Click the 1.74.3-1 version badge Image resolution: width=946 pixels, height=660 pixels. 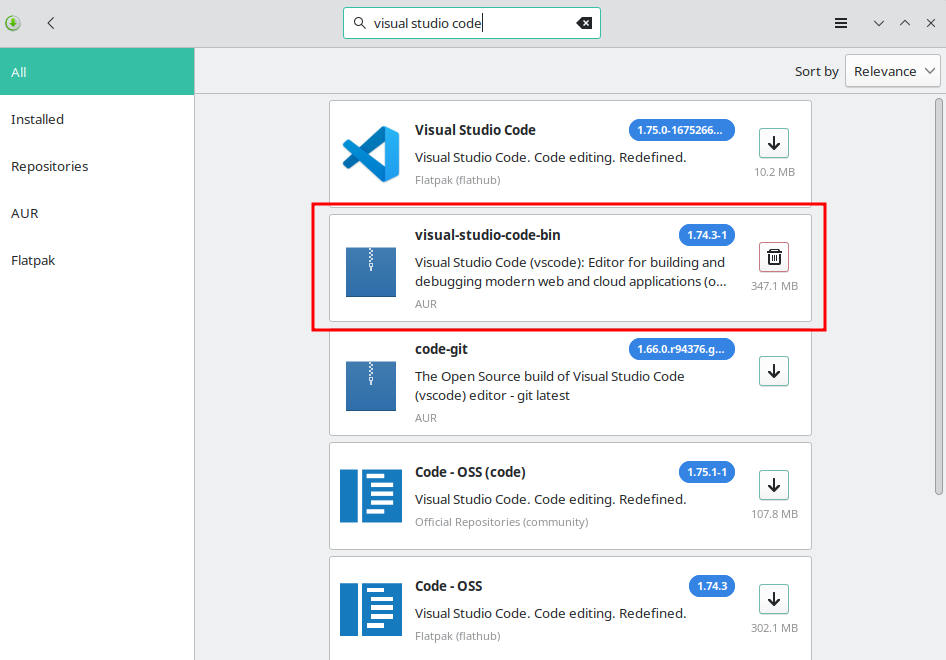pyautogui.click(x=707, y=235)
